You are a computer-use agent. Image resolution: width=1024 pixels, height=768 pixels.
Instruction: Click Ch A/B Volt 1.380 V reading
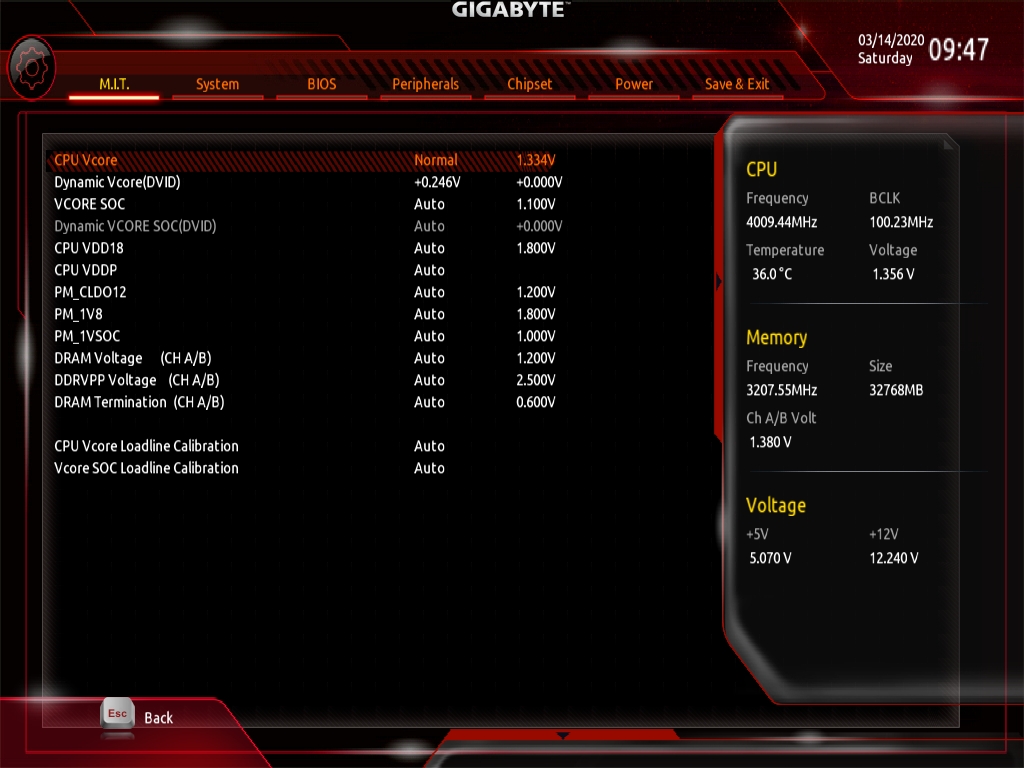pyautogui.click(x=771, y=442)
